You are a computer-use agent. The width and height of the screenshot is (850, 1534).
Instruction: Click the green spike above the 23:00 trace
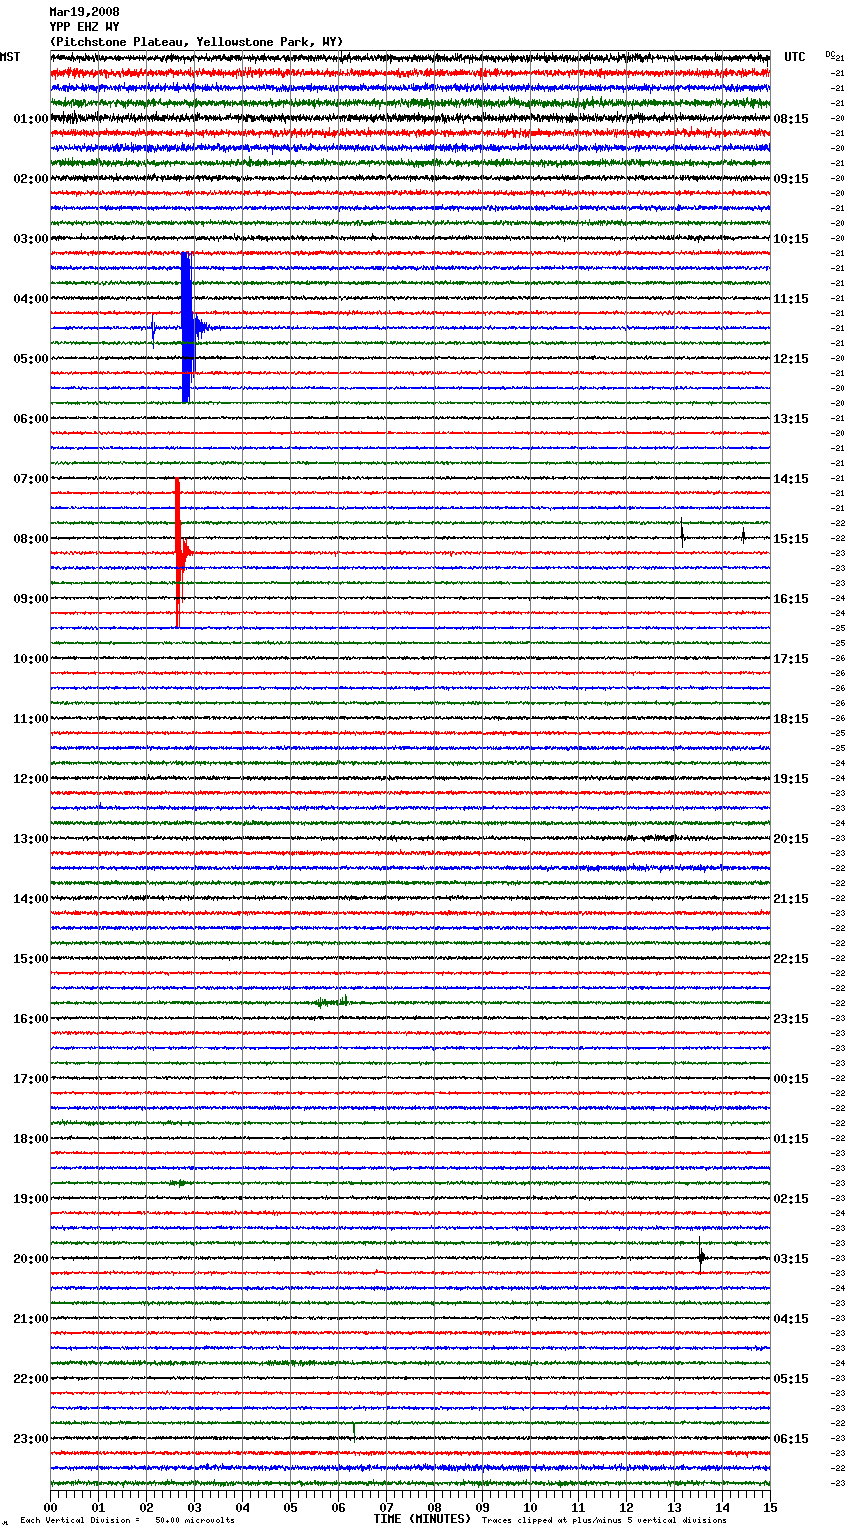pos(354,1431)
